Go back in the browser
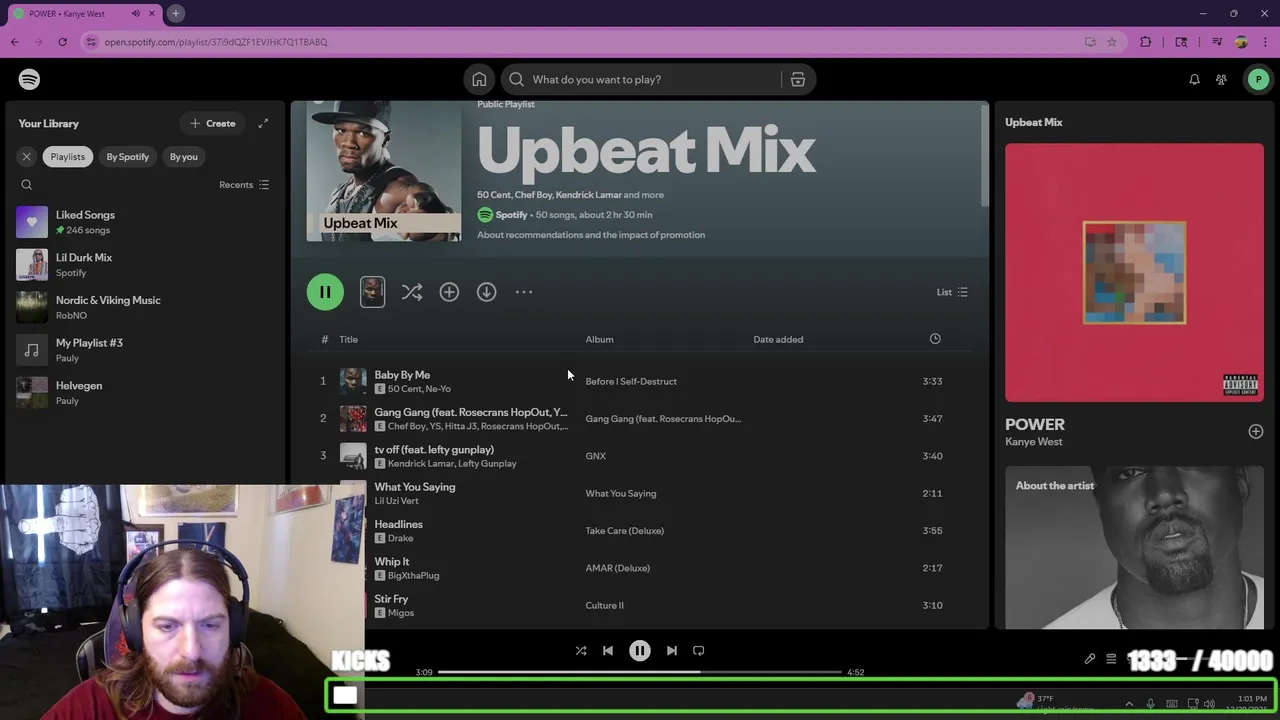 pyautogui.click(x=15, y=42)
